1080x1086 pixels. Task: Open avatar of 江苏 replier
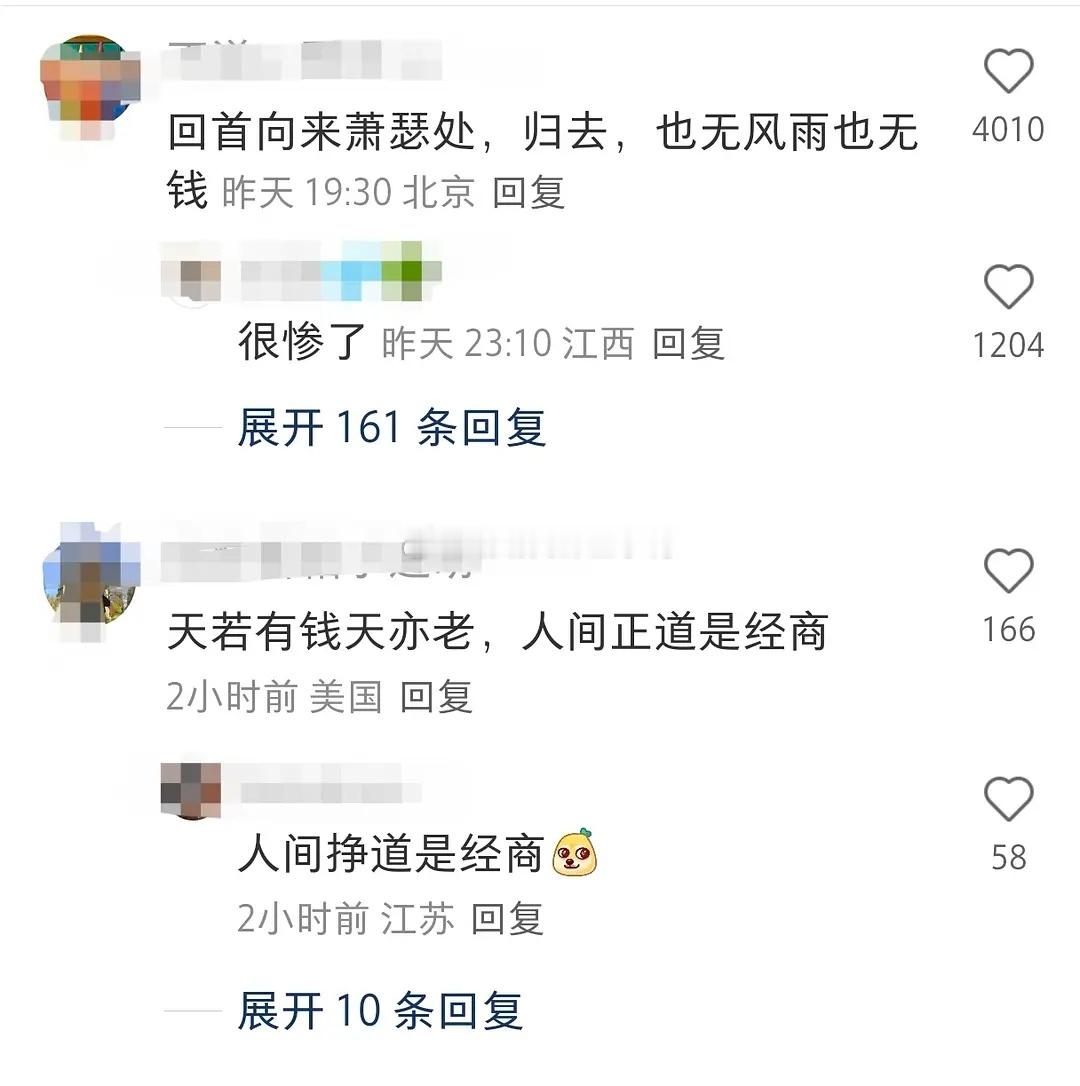point(191,790)
